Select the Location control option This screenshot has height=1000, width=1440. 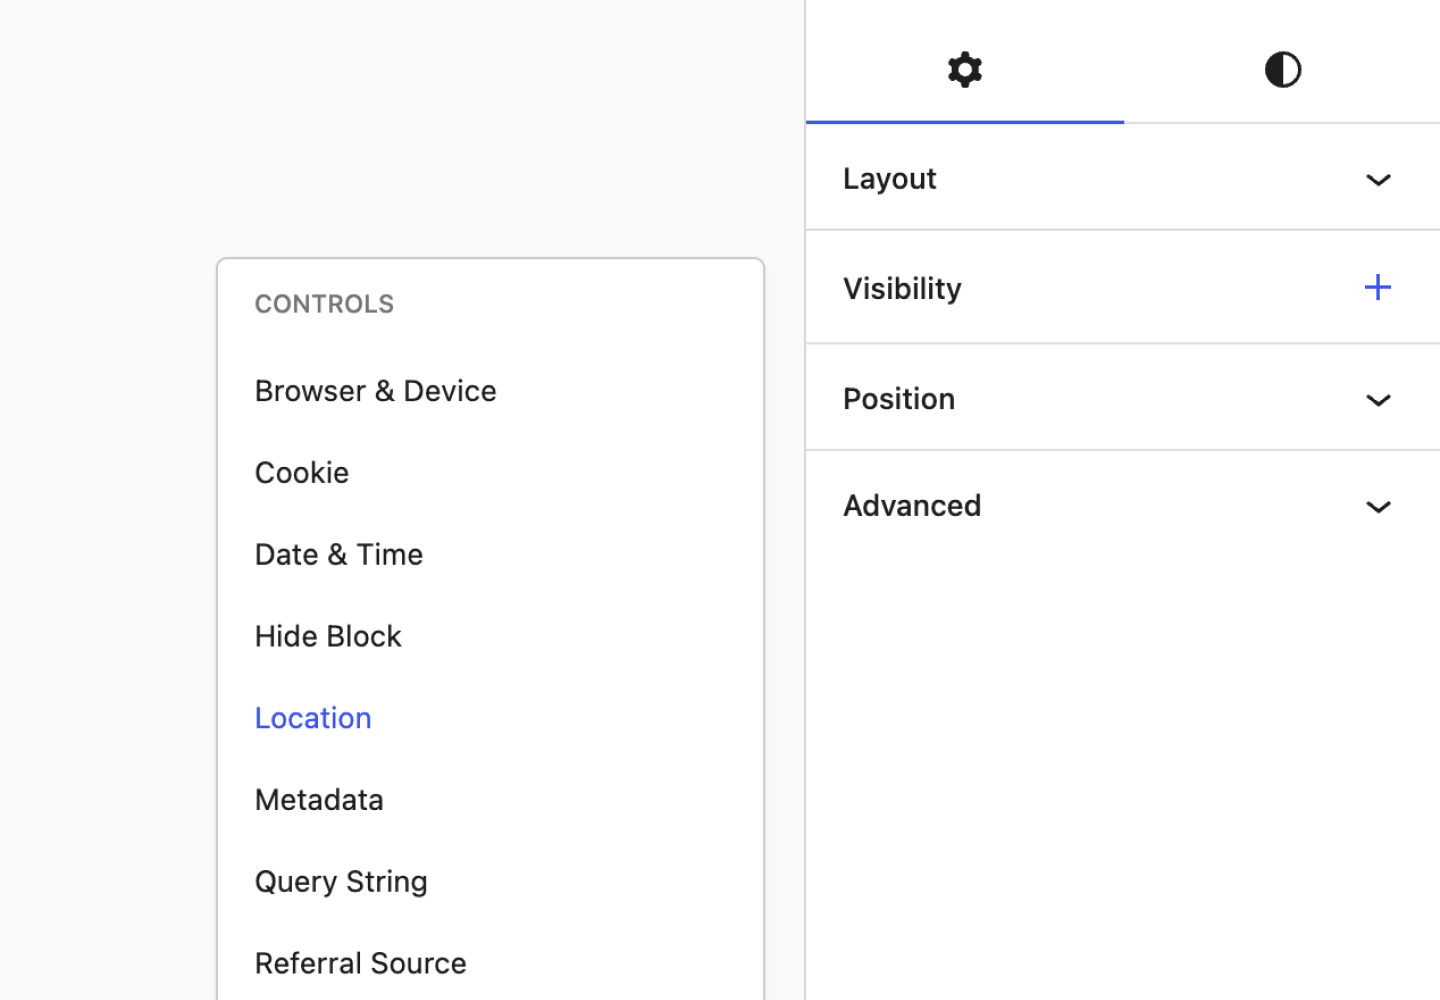pos(313,718)
